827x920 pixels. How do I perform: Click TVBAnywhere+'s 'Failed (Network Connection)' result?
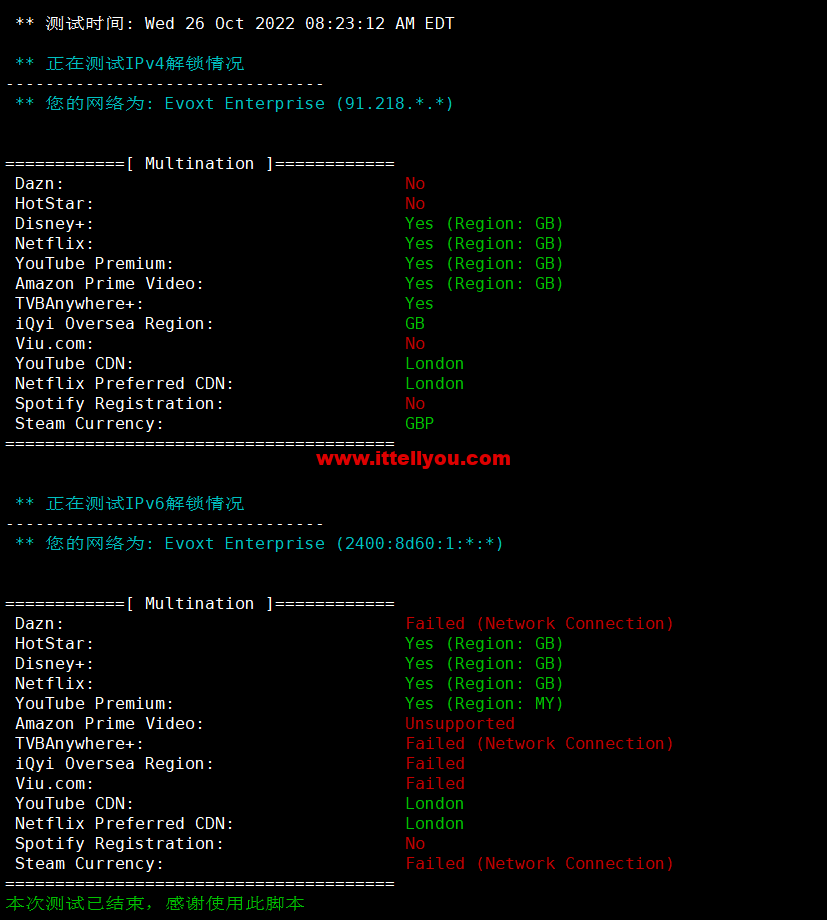(539, 743)
